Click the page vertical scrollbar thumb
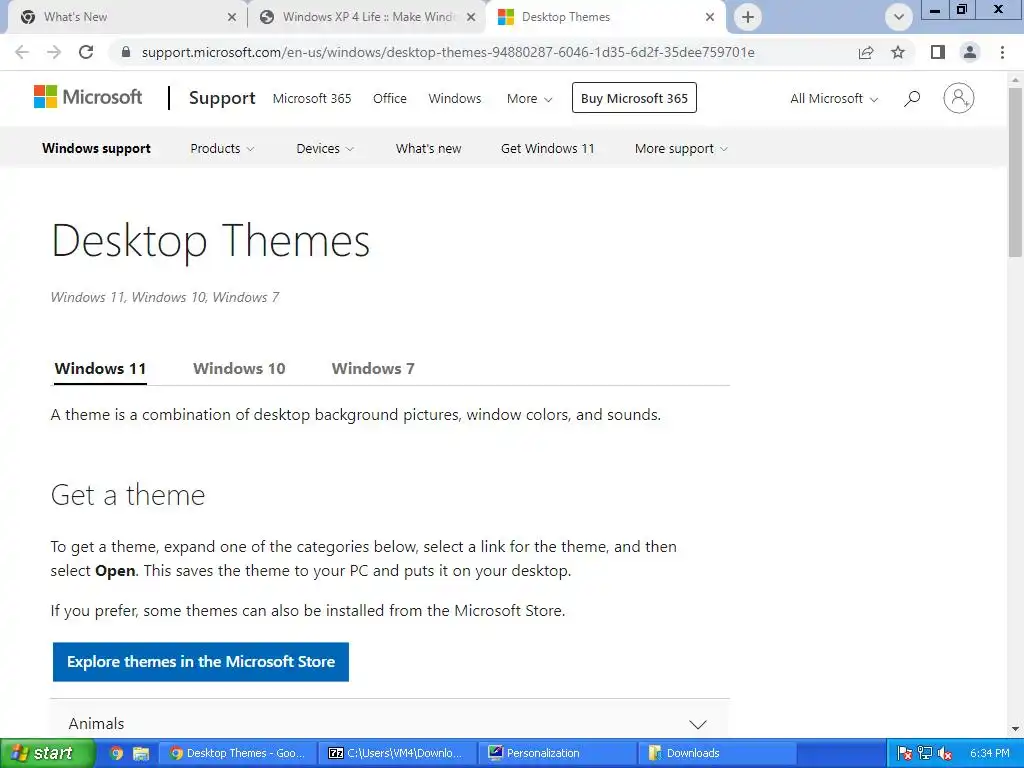1024x768 pixels. 1015,171
